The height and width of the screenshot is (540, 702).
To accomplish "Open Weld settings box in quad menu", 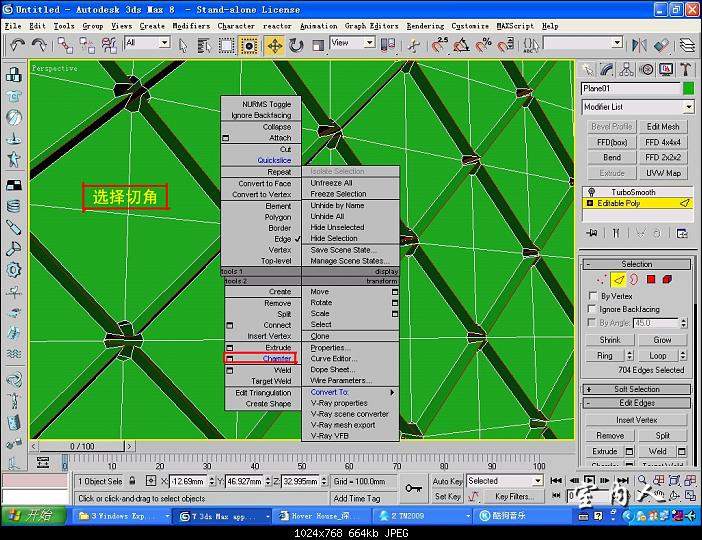I will click(x=230, y=370).
